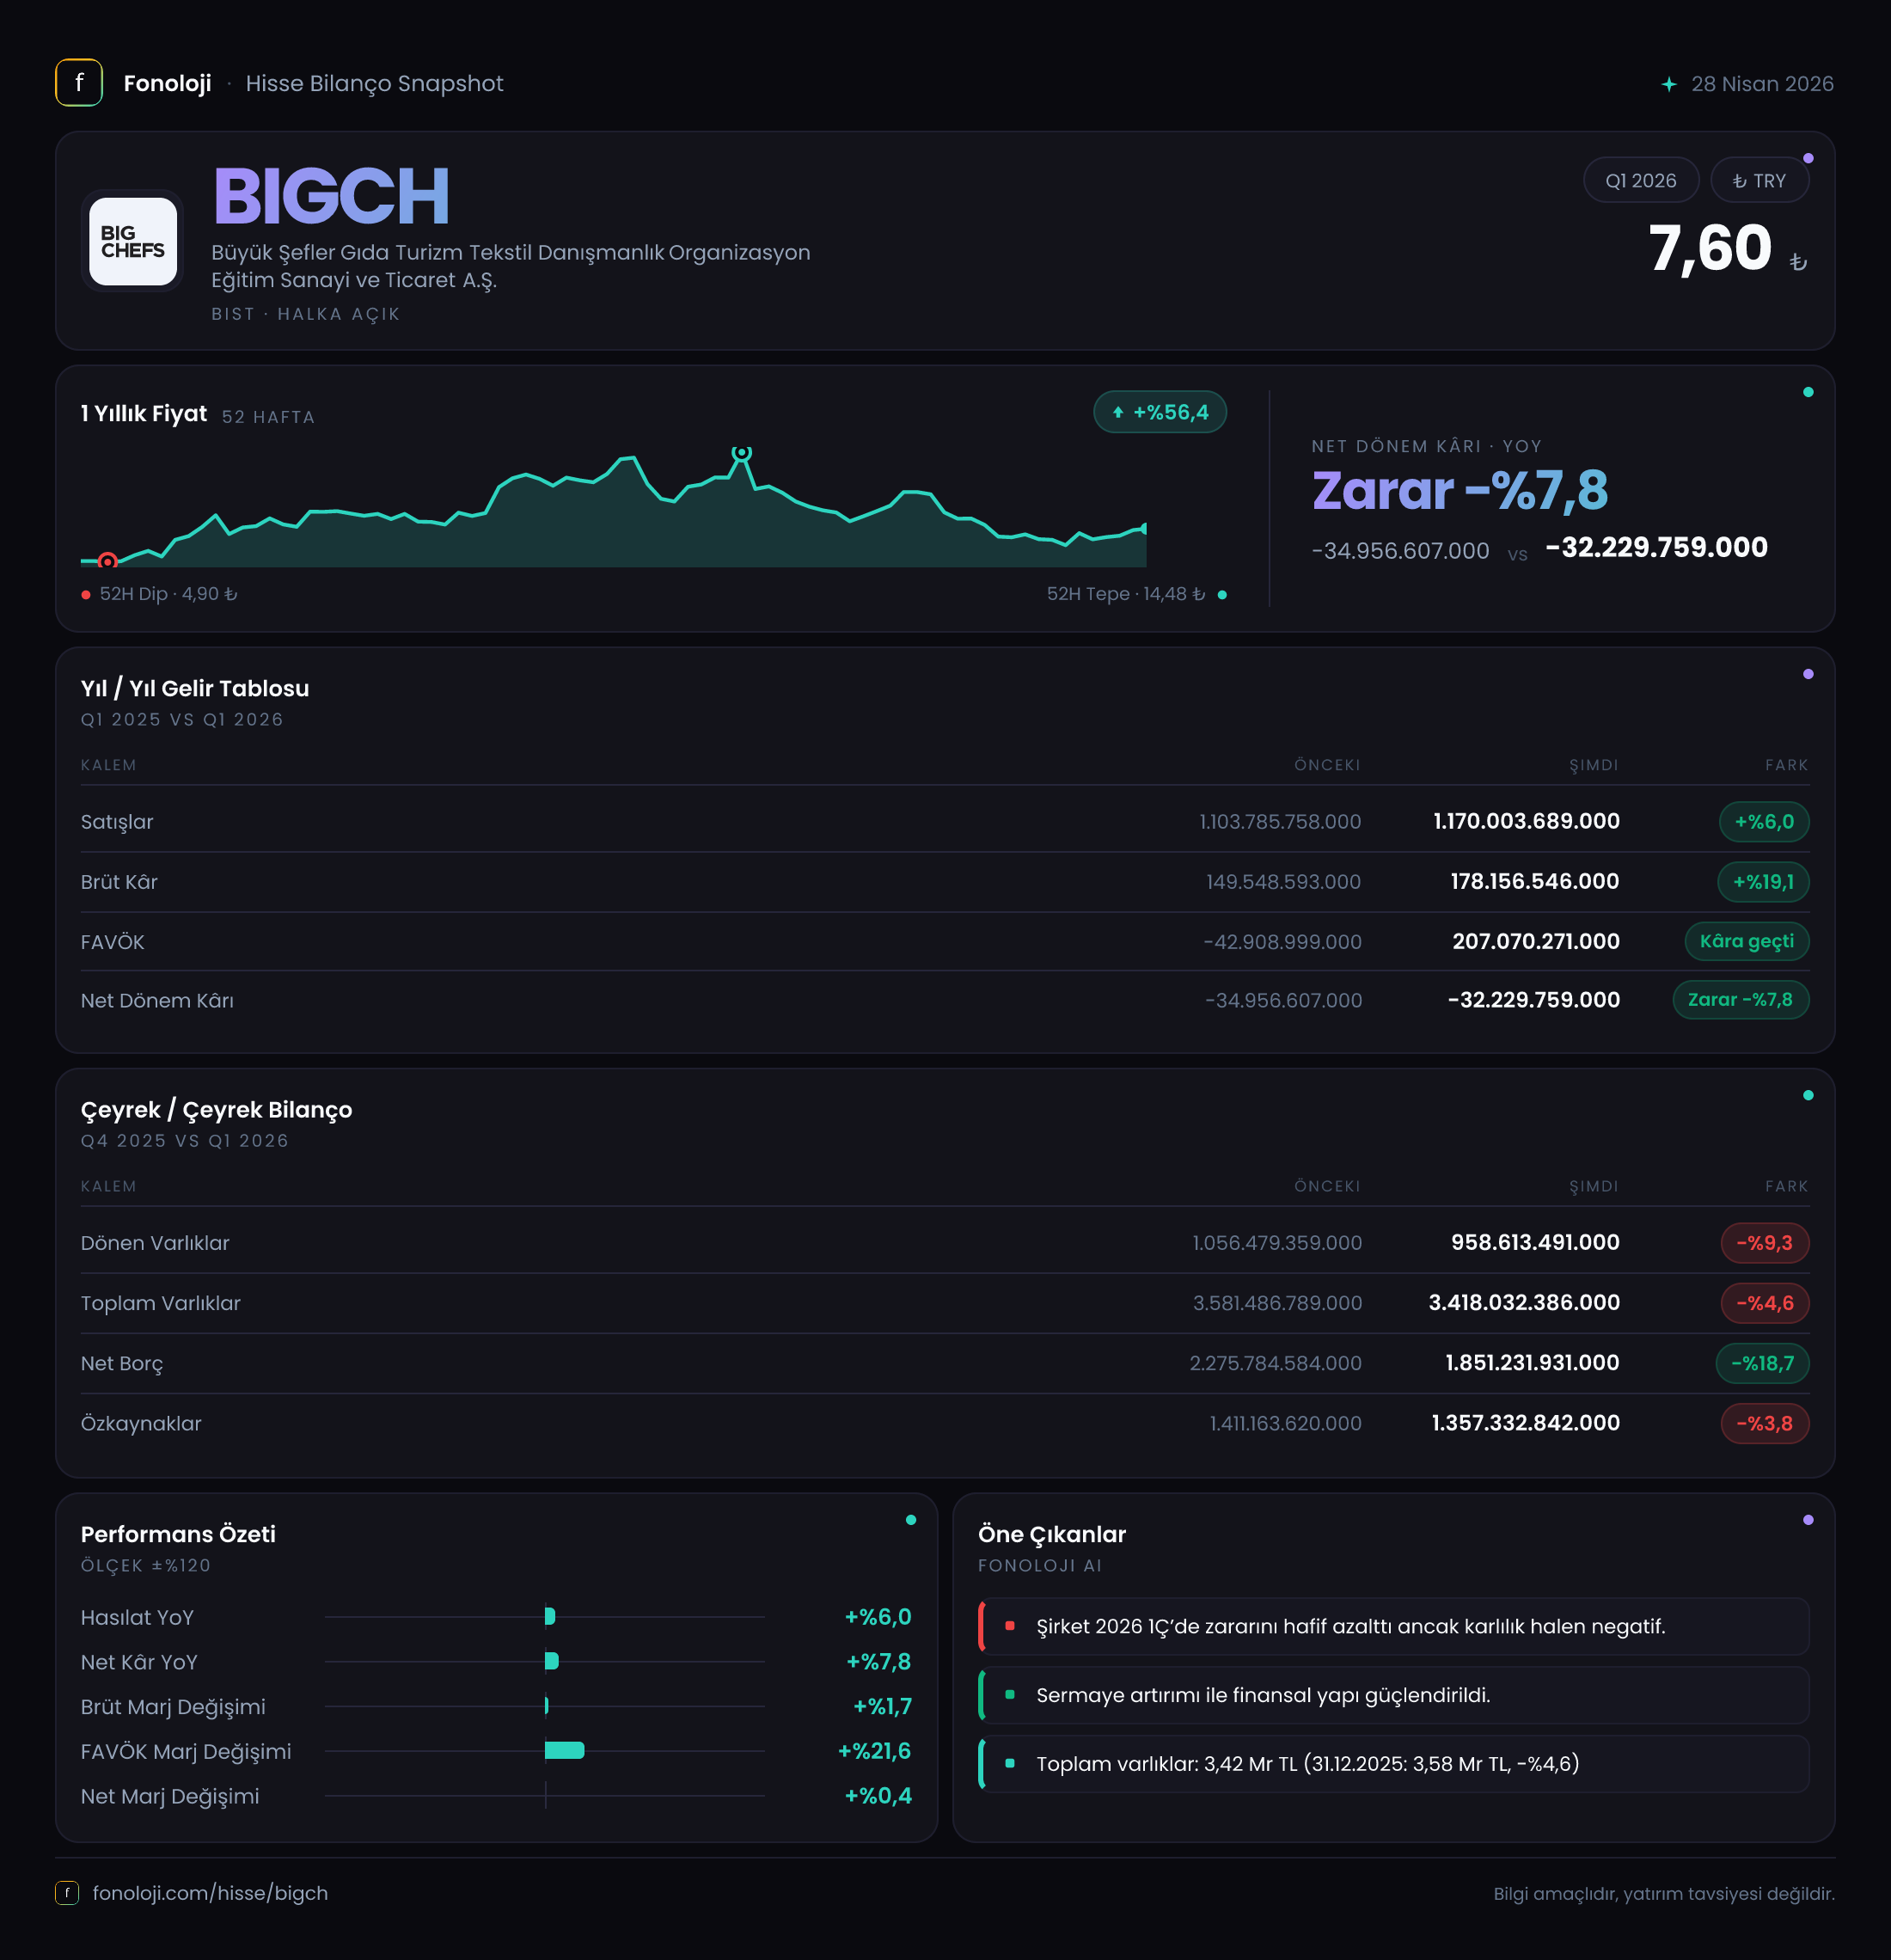The image size is (1891, 1960).
Task: Click the Net Kâr YoY performance bar
Action: point(552,1661)
